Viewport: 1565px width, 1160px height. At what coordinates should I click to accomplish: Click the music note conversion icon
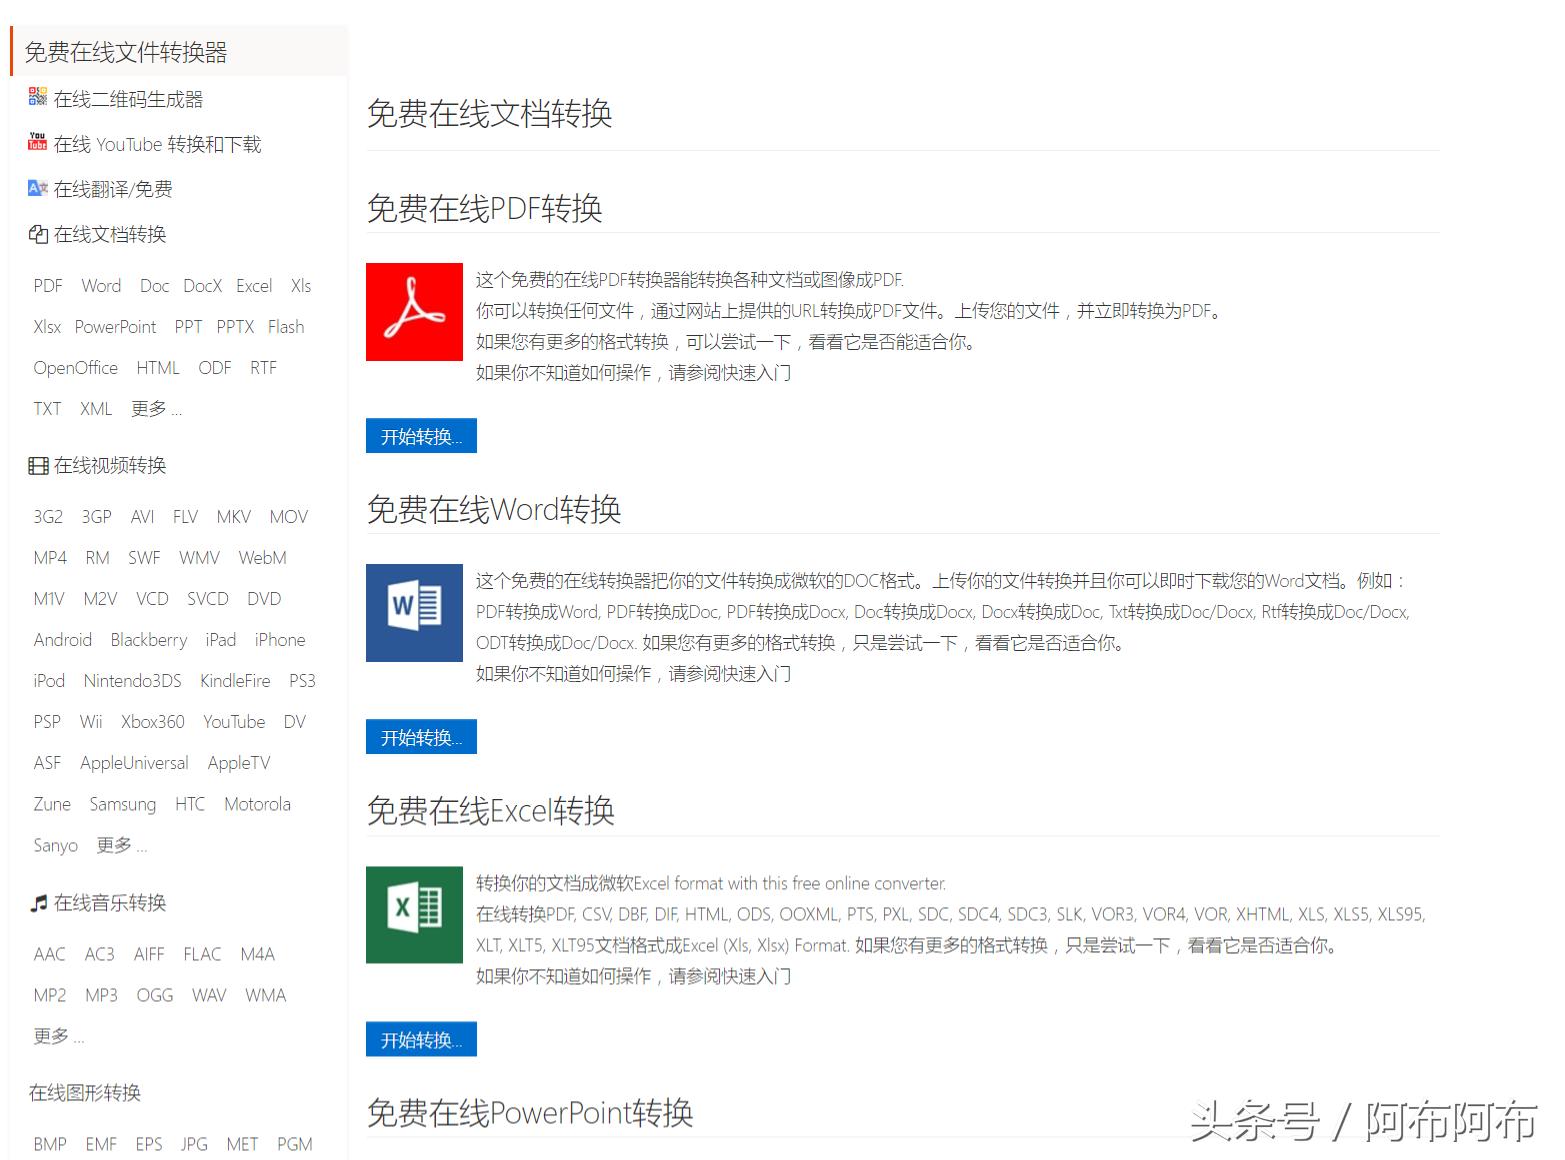37,902
